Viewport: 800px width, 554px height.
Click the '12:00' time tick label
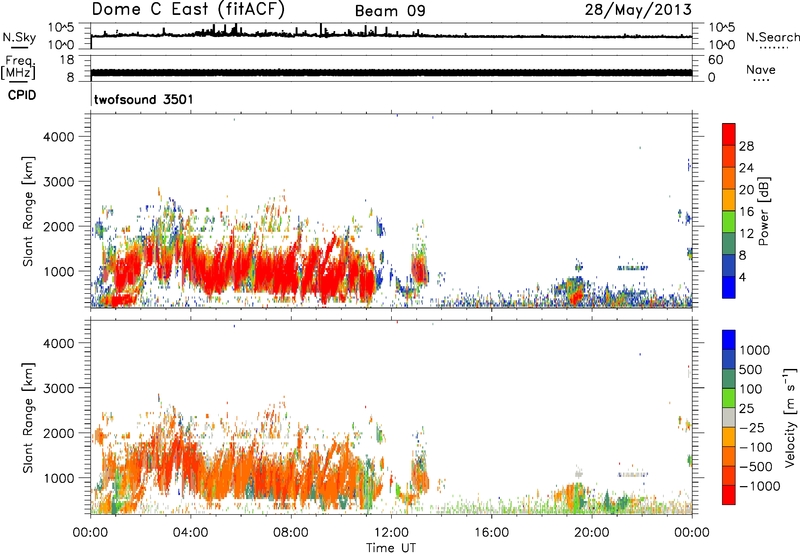point(391,533)
